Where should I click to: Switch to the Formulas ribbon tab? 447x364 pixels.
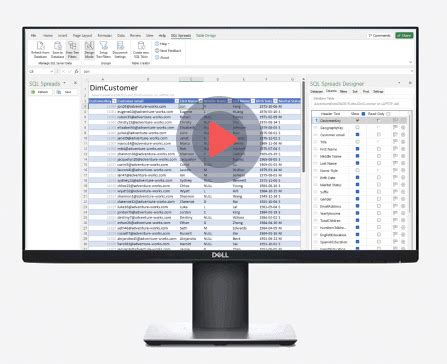[x=105, y=35]
